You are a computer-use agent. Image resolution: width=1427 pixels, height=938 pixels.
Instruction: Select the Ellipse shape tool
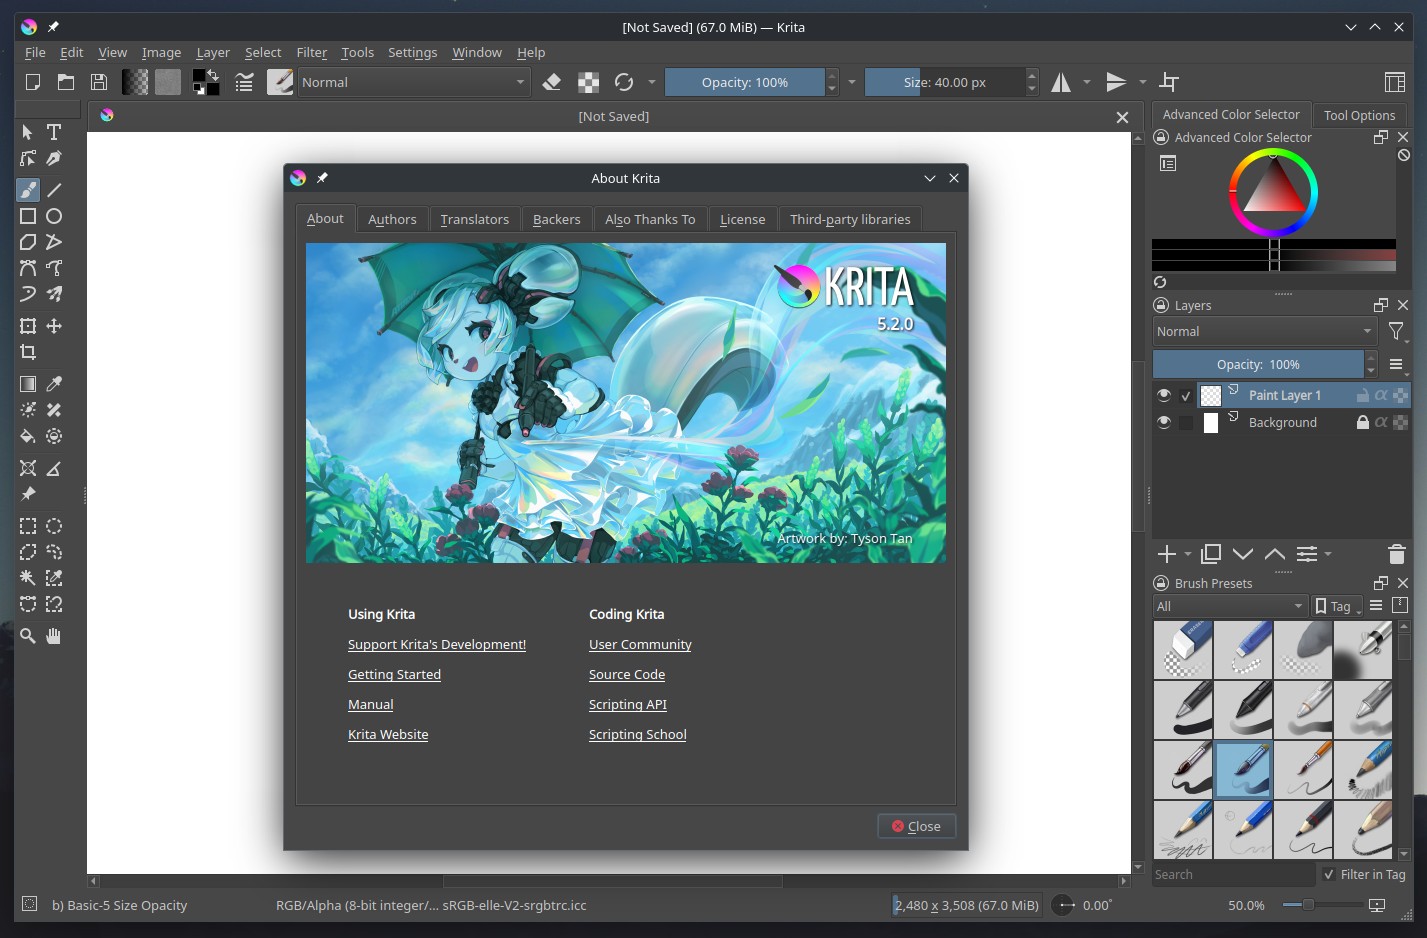click(54, 216)
